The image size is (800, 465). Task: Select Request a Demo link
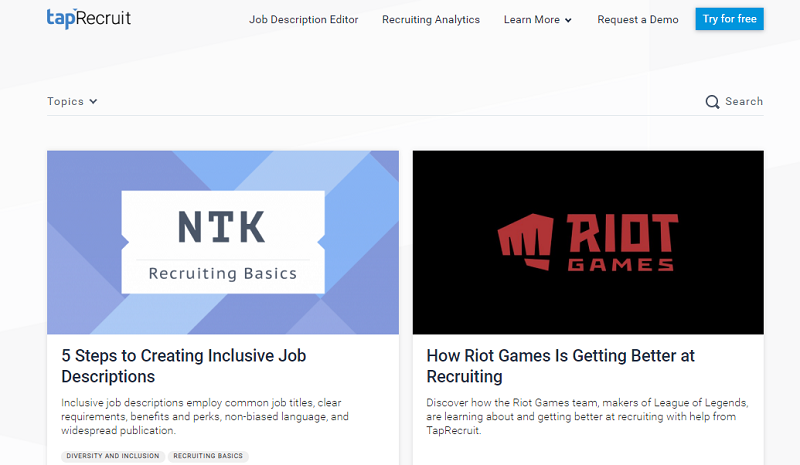(x=638, y=19)
